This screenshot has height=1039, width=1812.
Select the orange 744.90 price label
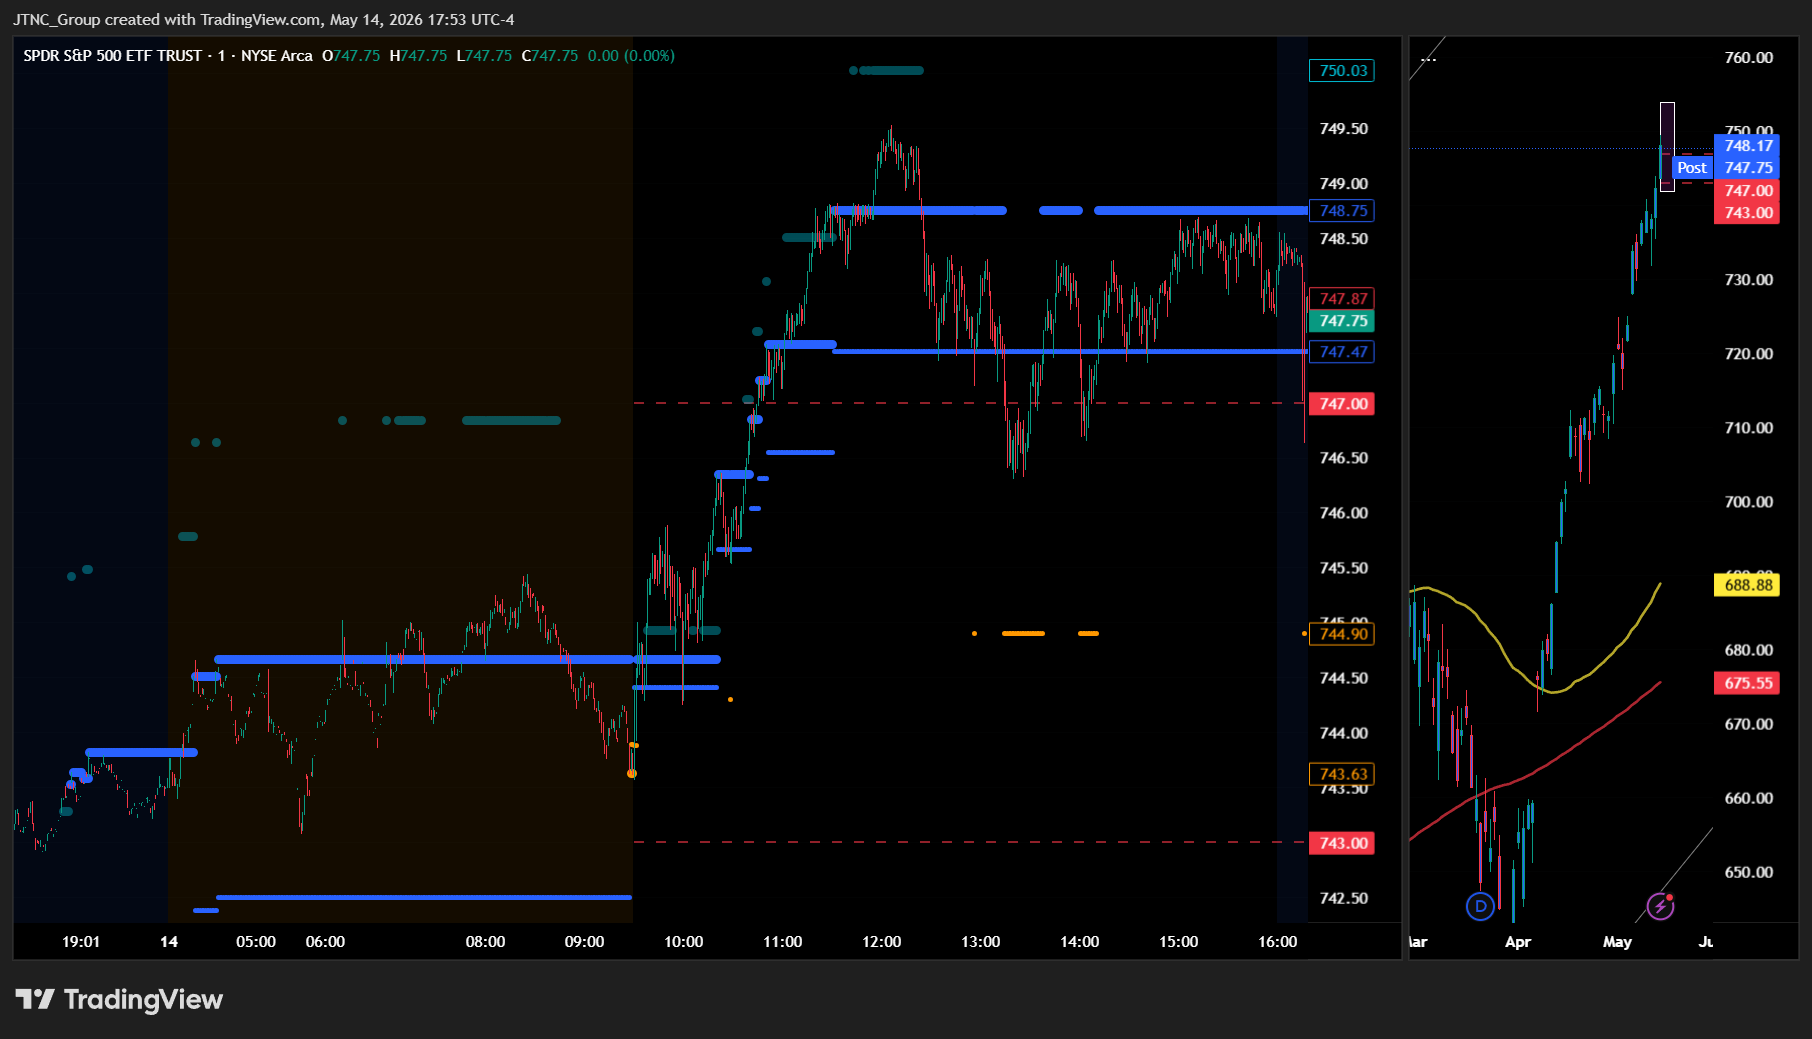coord(1342,634)
